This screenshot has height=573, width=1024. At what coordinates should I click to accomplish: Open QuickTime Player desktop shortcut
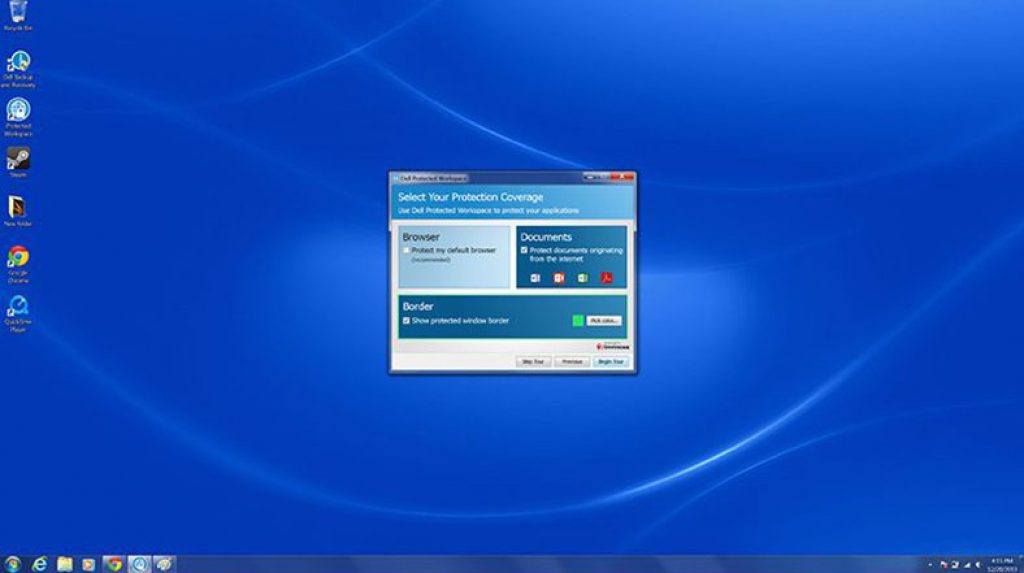[18, 314]
